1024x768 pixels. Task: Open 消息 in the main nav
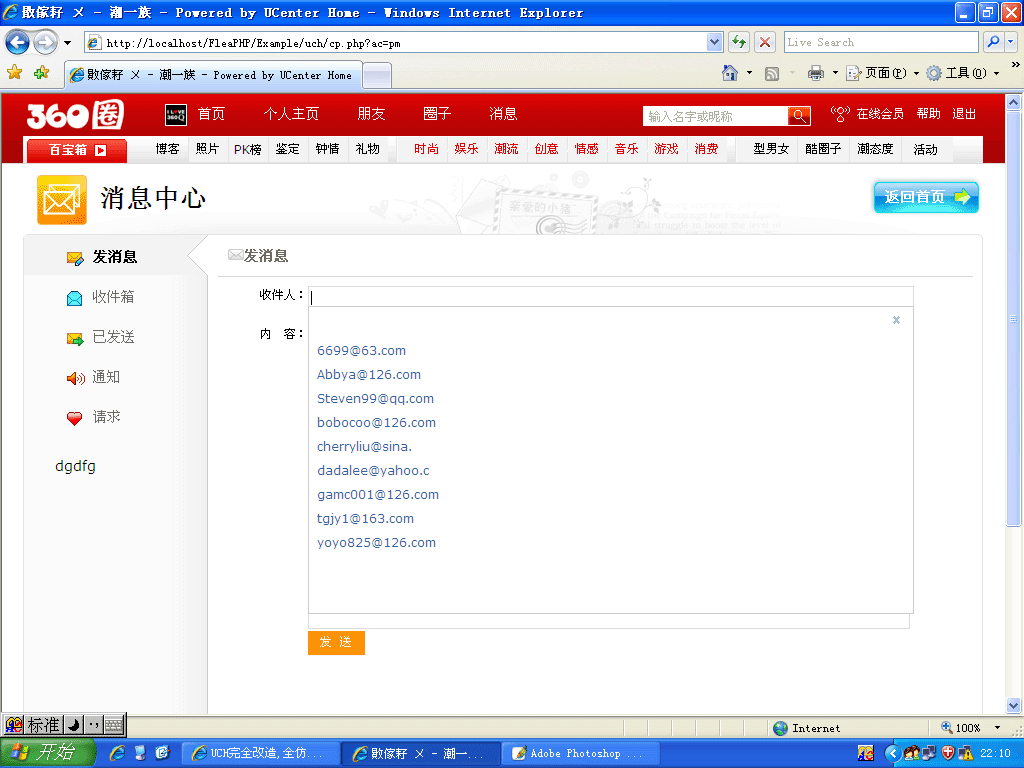[503, 114]
